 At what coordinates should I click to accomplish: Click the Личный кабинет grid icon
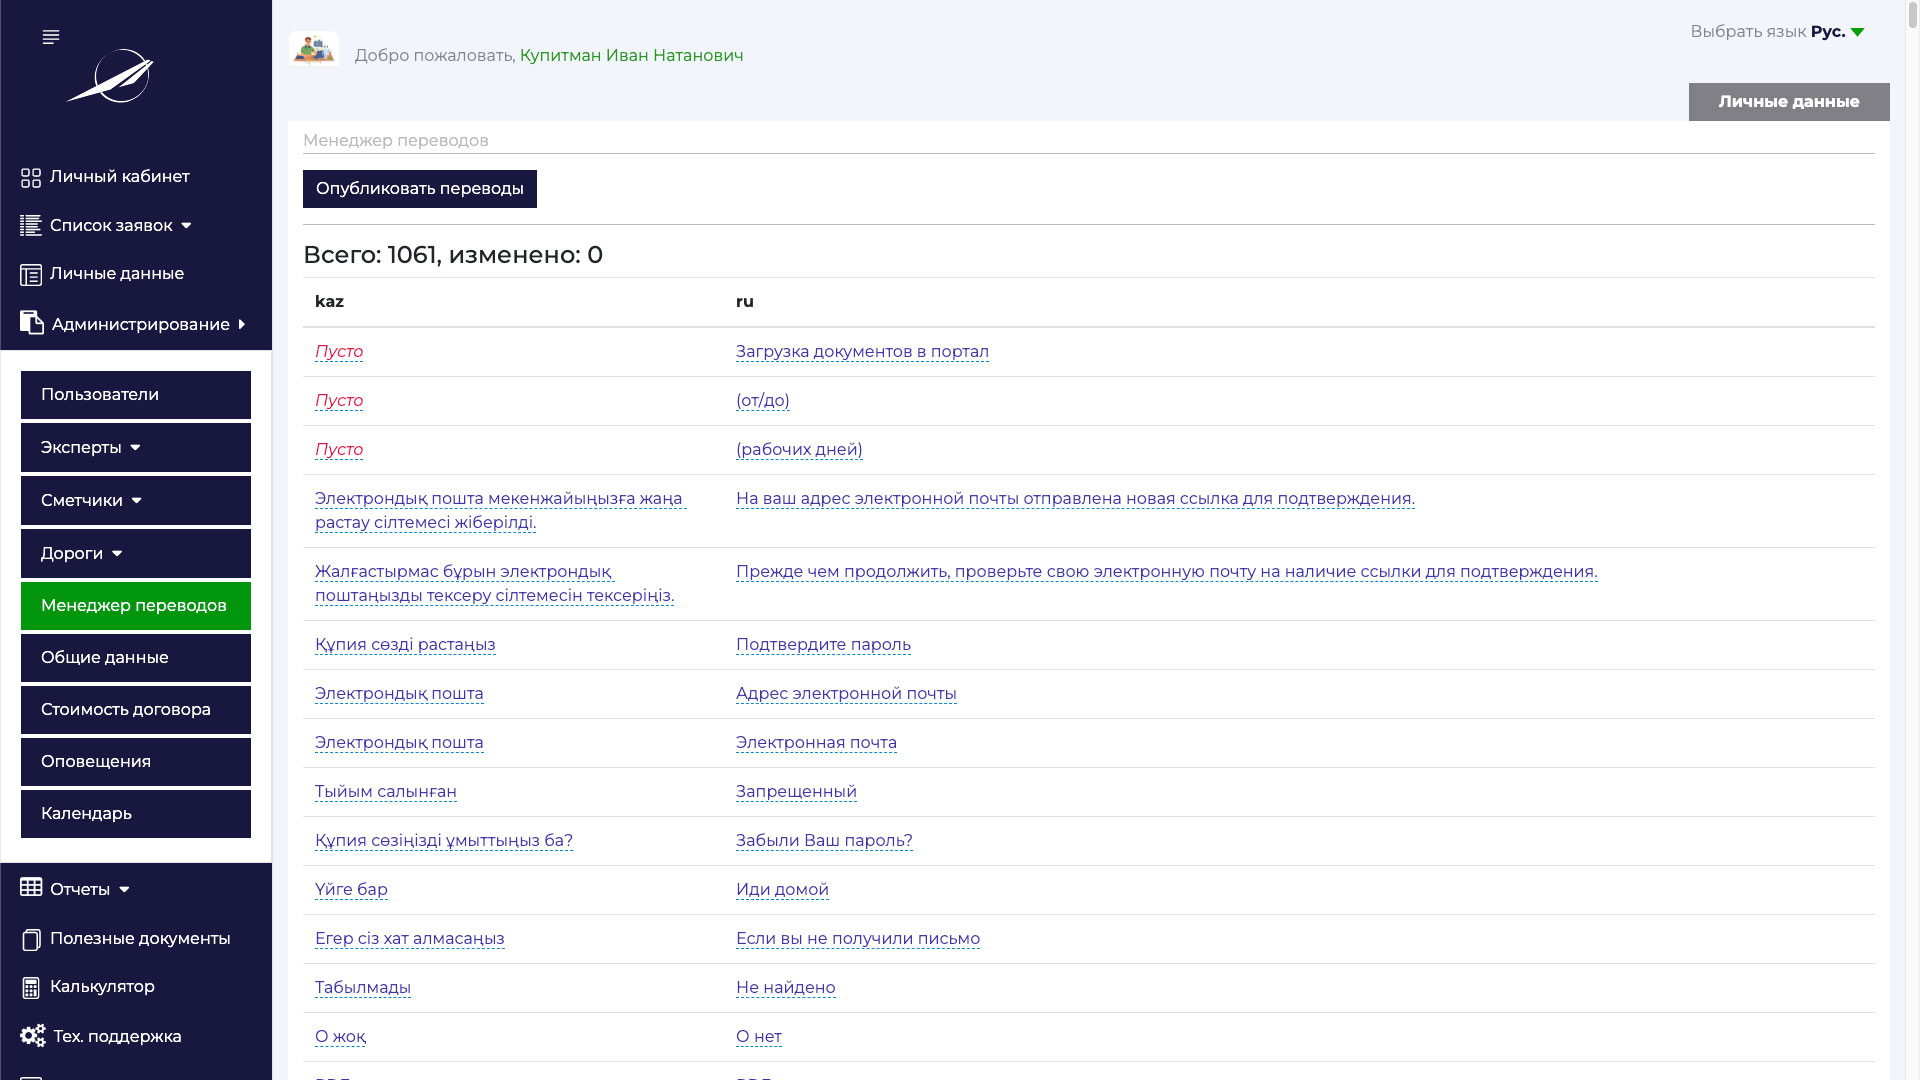(31, 177)
